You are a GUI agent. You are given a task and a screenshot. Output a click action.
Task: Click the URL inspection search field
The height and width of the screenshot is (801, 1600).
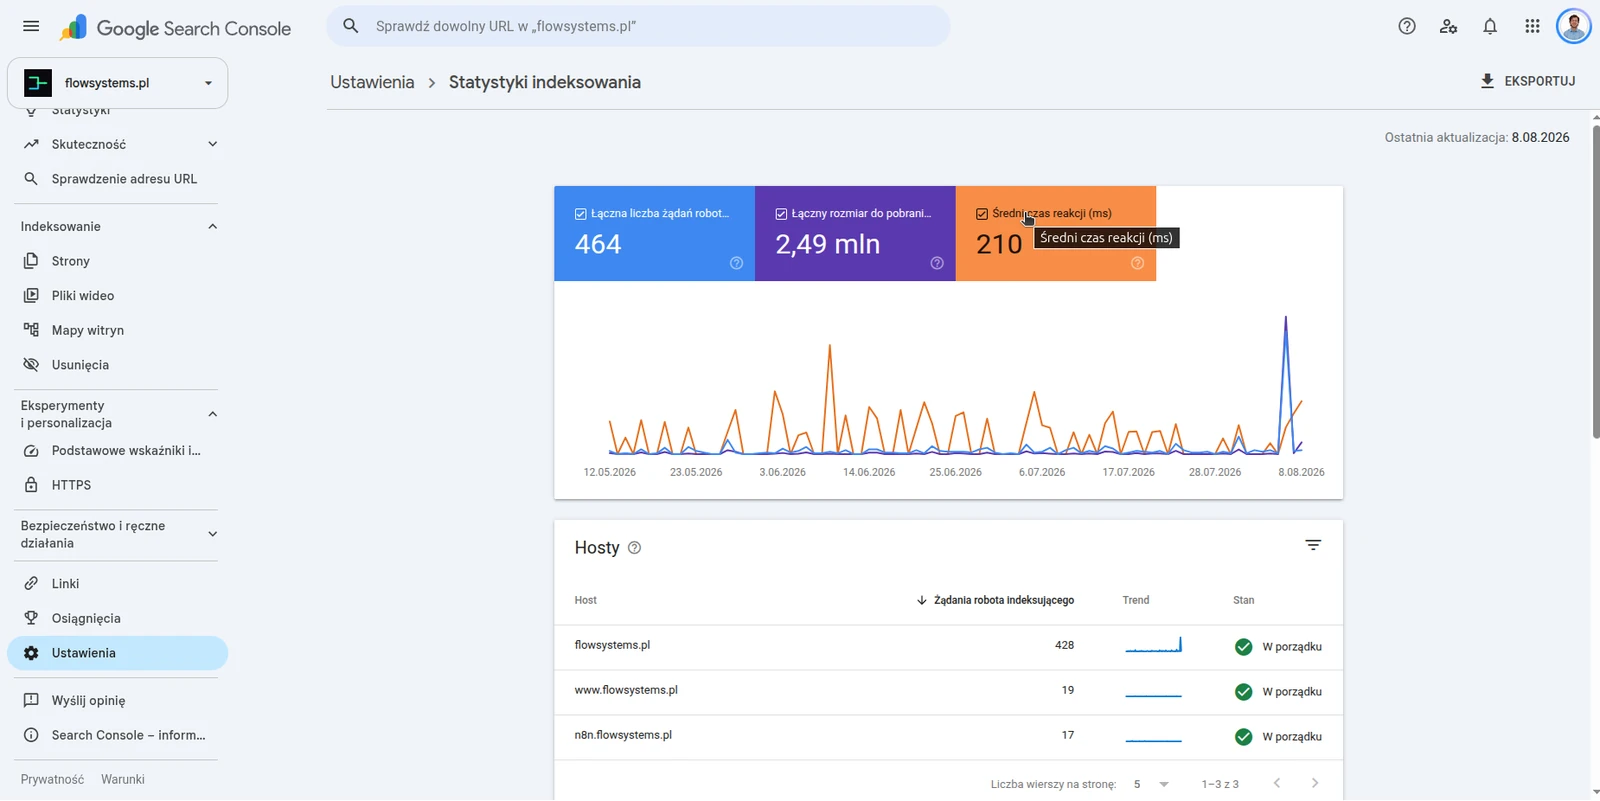click(x=638, y=26)
